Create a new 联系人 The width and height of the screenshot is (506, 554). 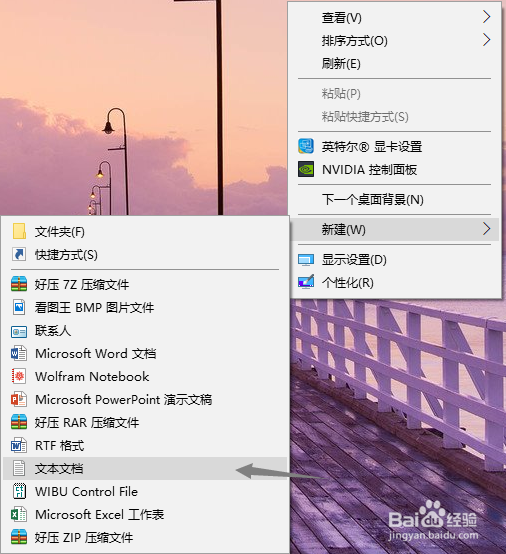click(145, 330)
